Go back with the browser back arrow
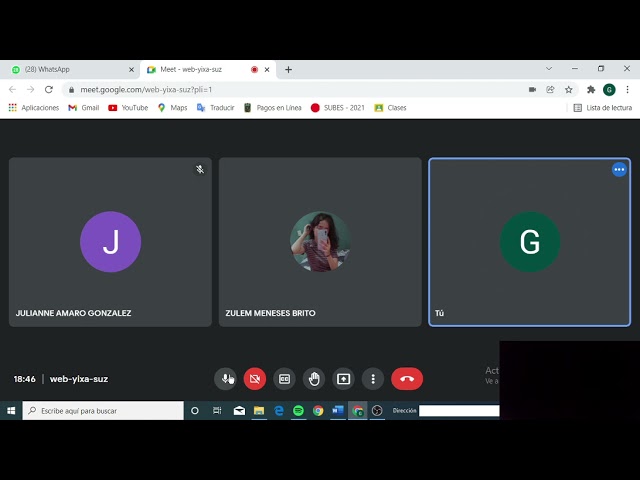Screen dimensions: 640x480 click(x=13, y=89)
